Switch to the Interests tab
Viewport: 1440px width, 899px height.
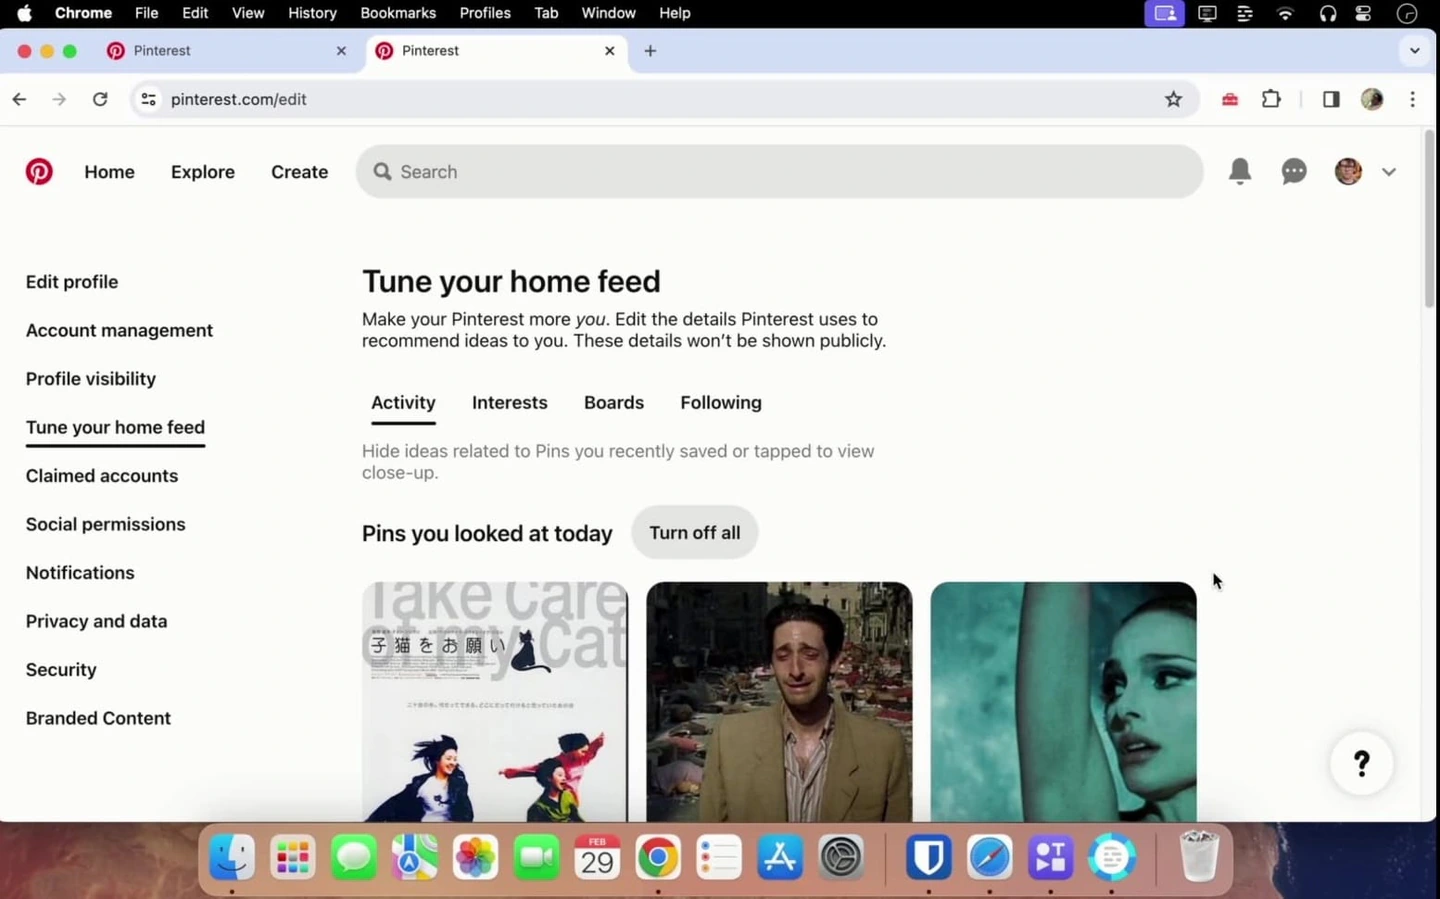(510, 402)
